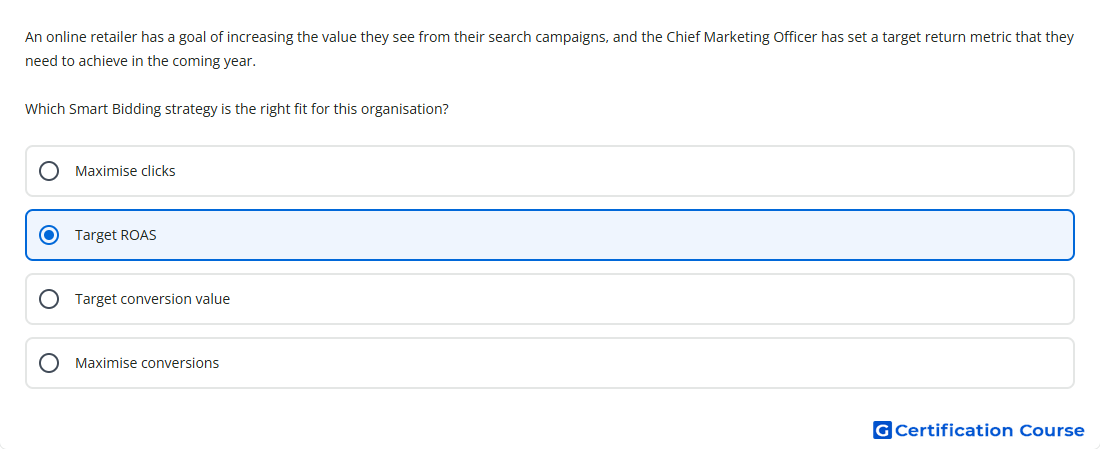Image resolution: width=1100 pixels, height=449 pixels.
Task: Click the 'Target conversion value' label text
Action: [152, 299]
